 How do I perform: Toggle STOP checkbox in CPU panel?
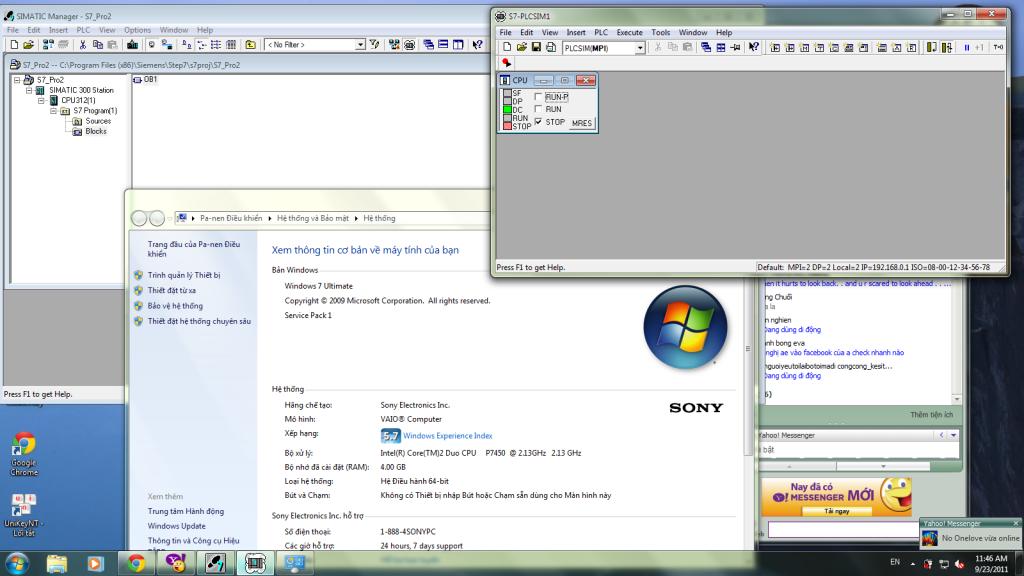coord(539,121)
